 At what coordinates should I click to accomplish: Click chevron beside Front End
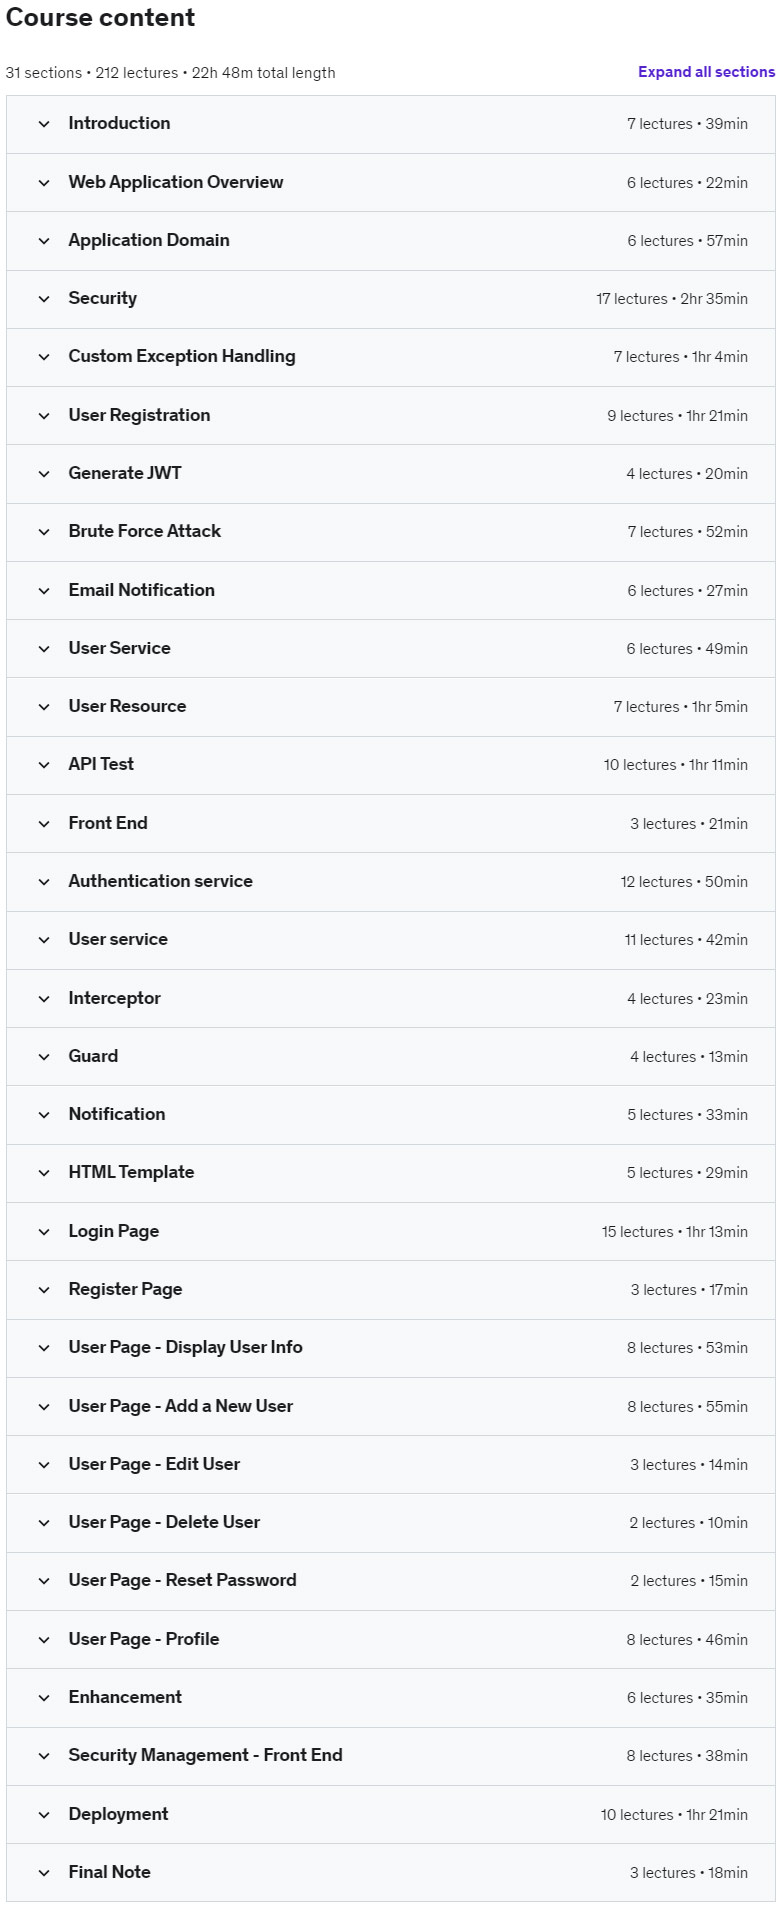(44, 824)
